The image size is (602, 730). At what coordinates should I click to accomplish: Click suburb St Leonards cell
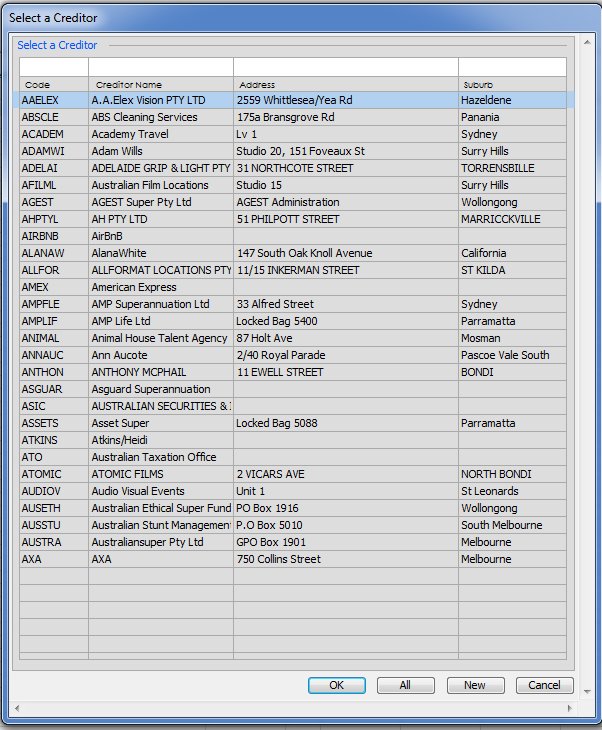pos(512,491)
